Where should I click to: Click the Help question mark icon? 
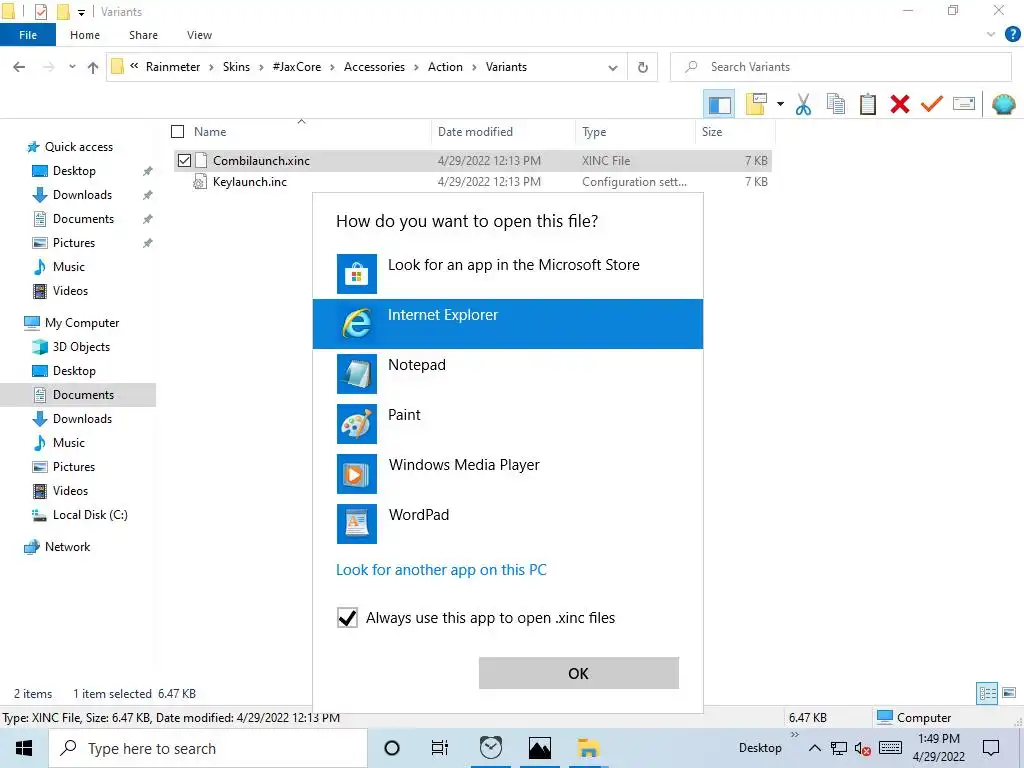1012,35
